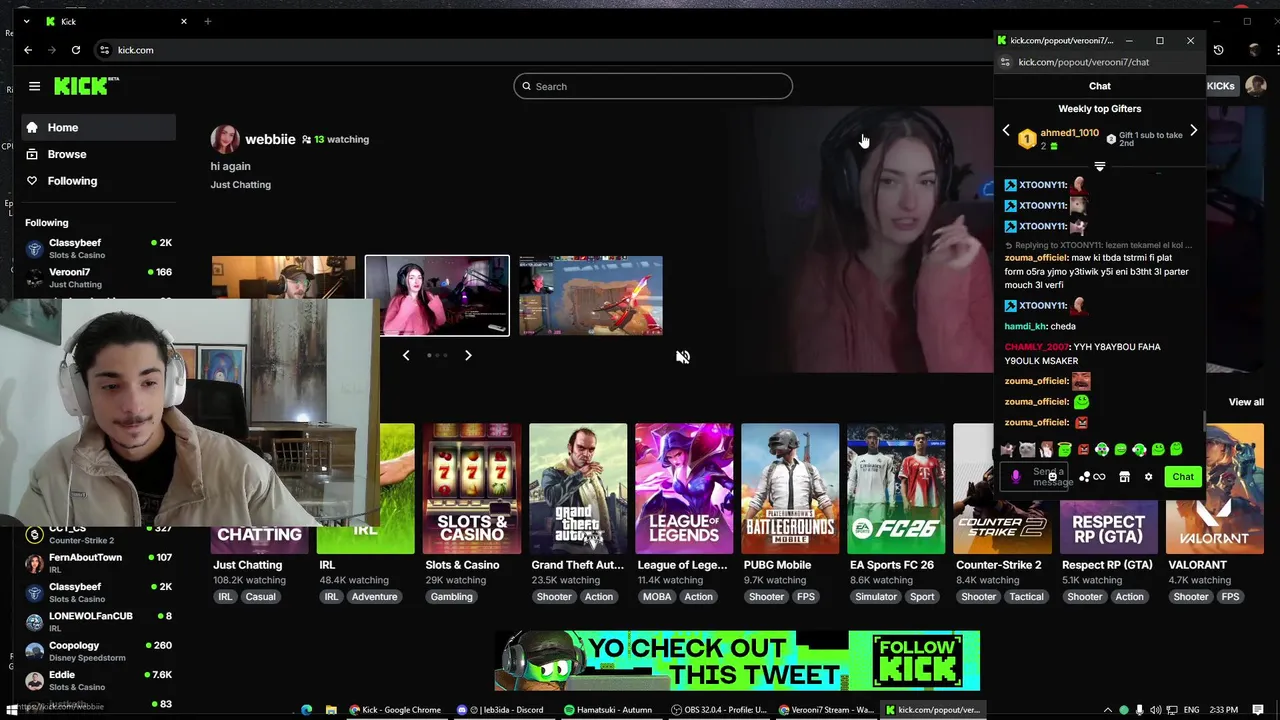This screenshot has width=1280, height=720.
Task: Click Casual tag under Just Chatting
Action: click(x=260, y=597)
